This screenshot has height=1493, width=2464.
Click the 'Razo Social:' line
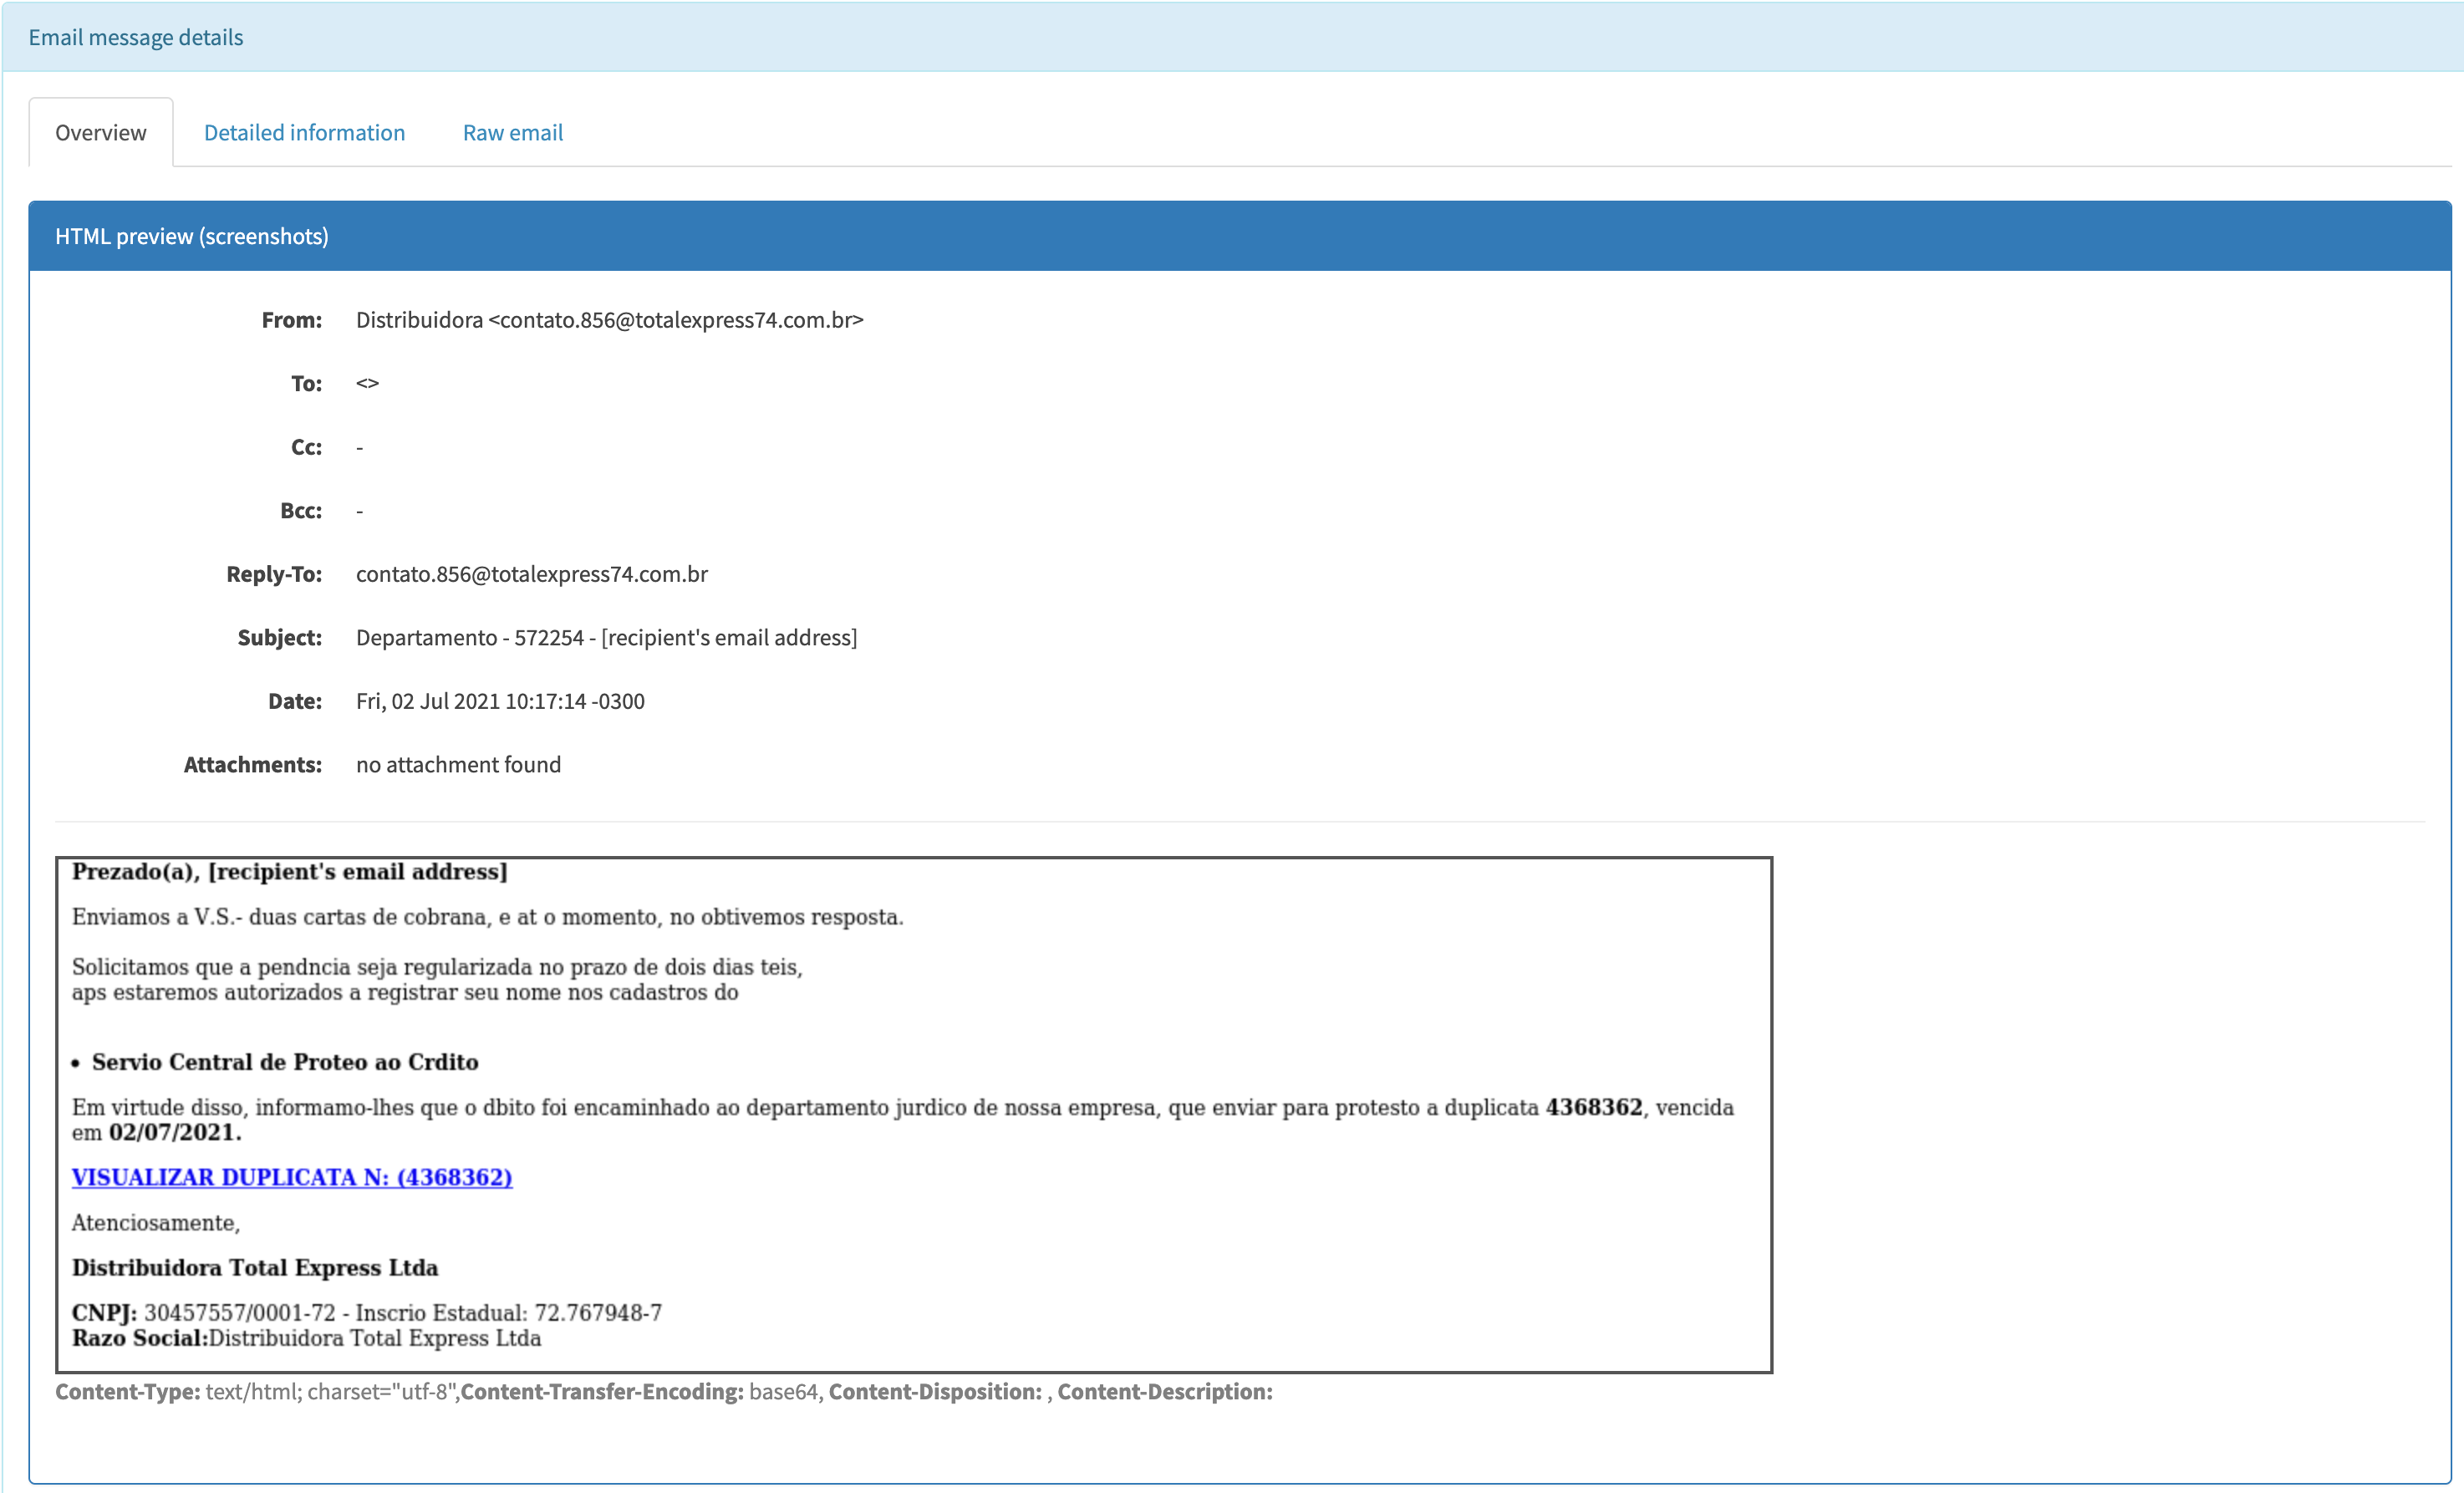[x=306, y=1338]
